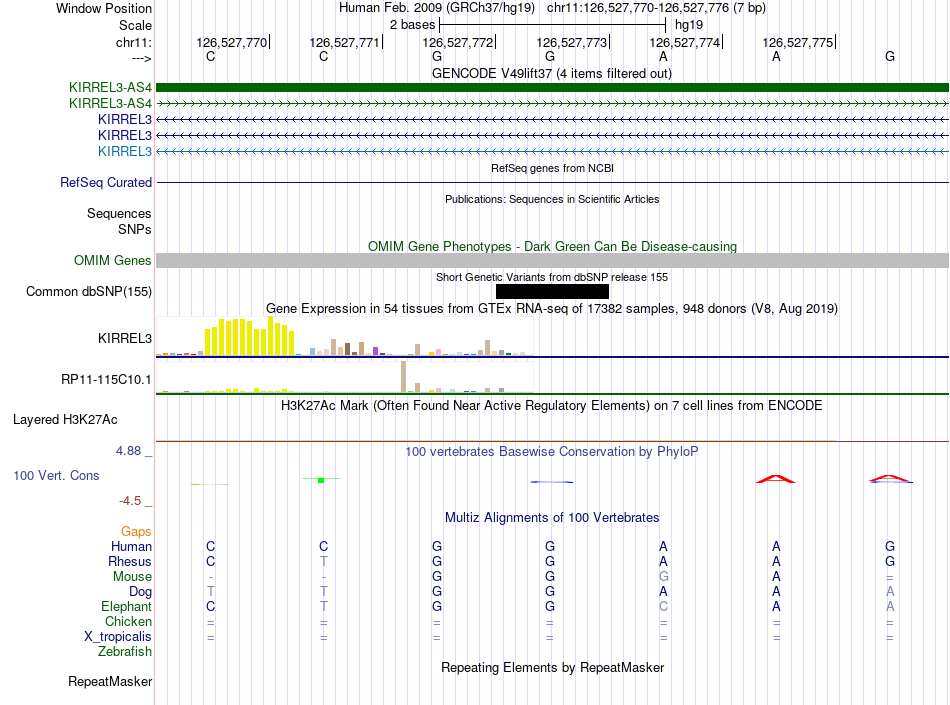Image resolution: width=950 pixels, height=705 pixels.
Task: Click the 126,527,774 coordinate label
Action: coord(685,42)
